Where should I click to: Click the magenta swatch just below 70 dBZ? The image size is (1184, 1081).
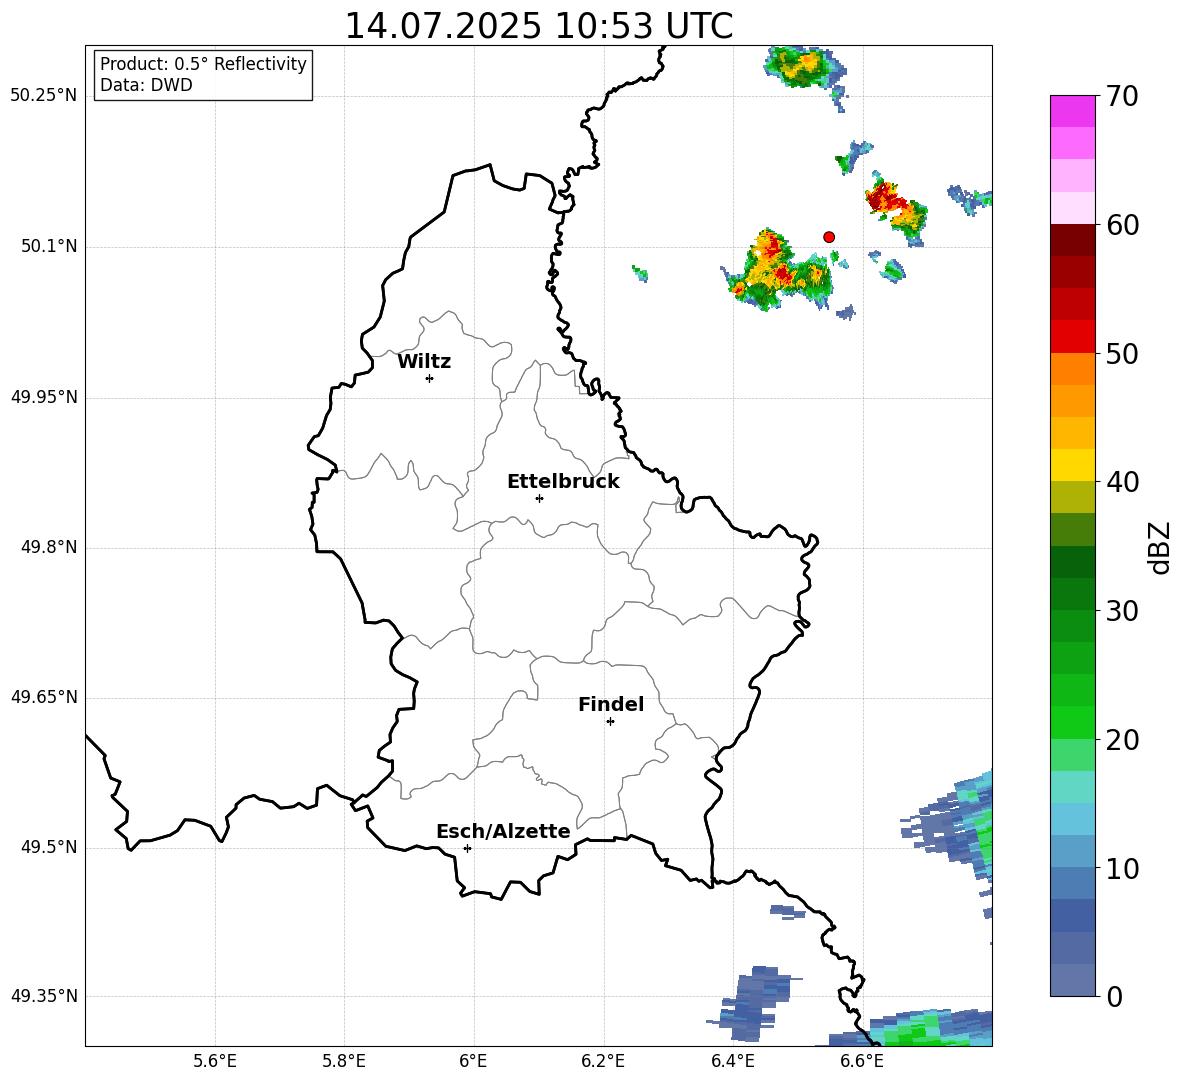tap(1073, 112)
